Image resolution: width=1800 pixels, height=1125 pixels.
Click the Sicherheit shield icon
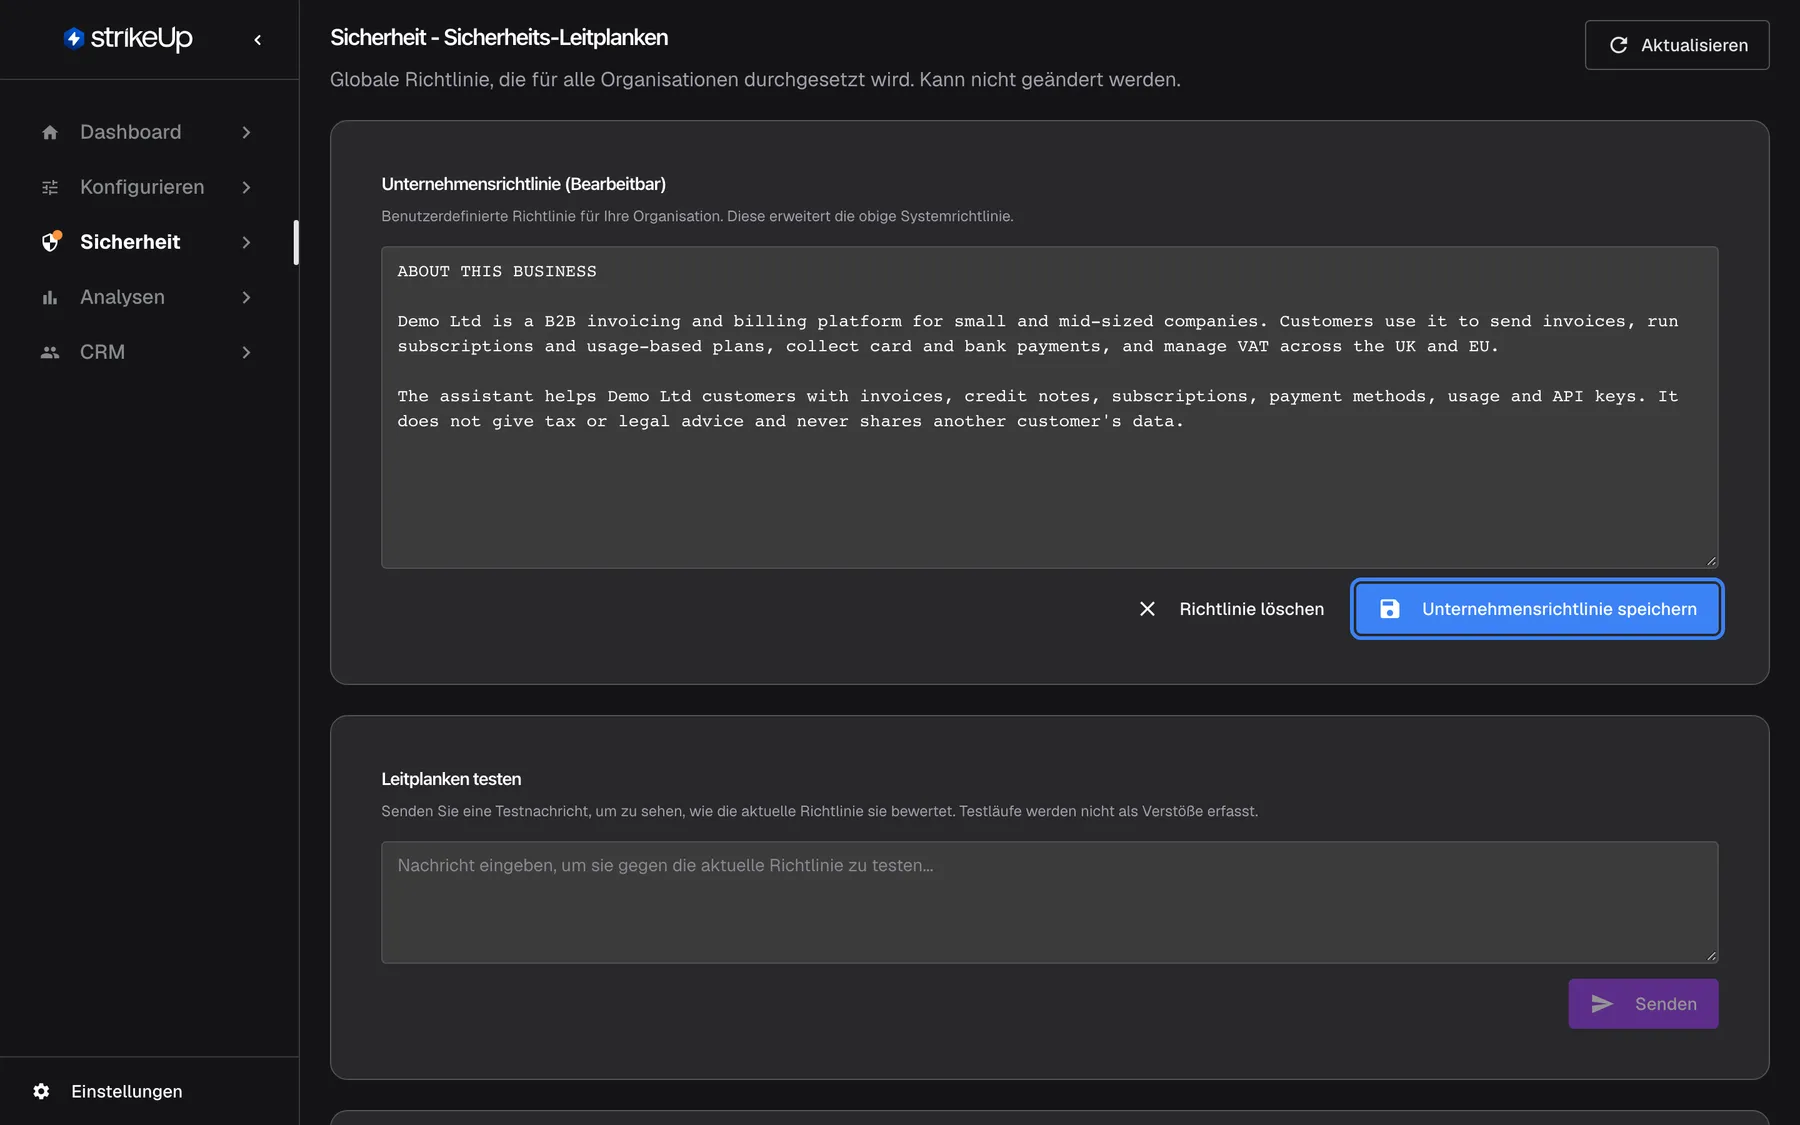(51, 242)
